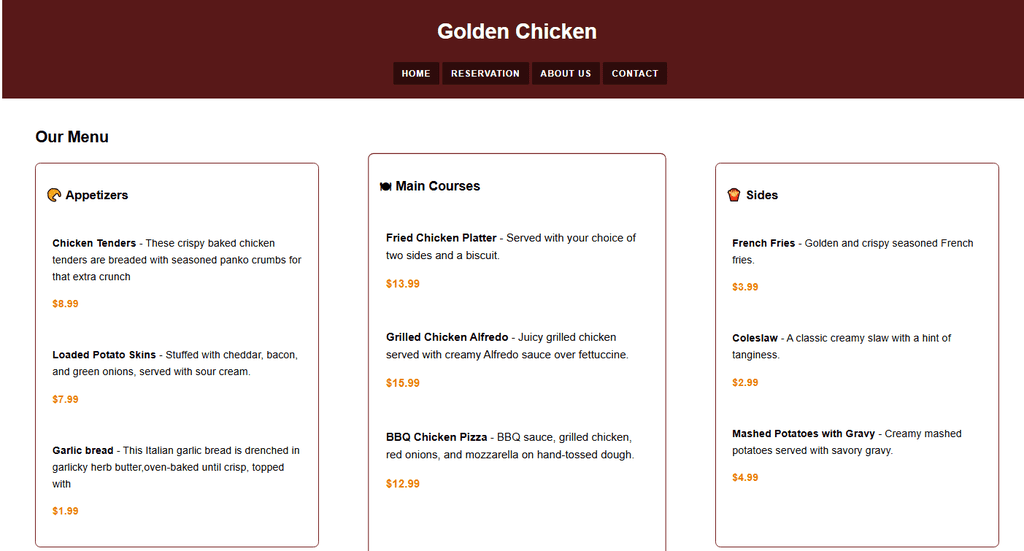Select the Fried Chicken Platter title
The image size is (1024, 551).
click(441, 238)
